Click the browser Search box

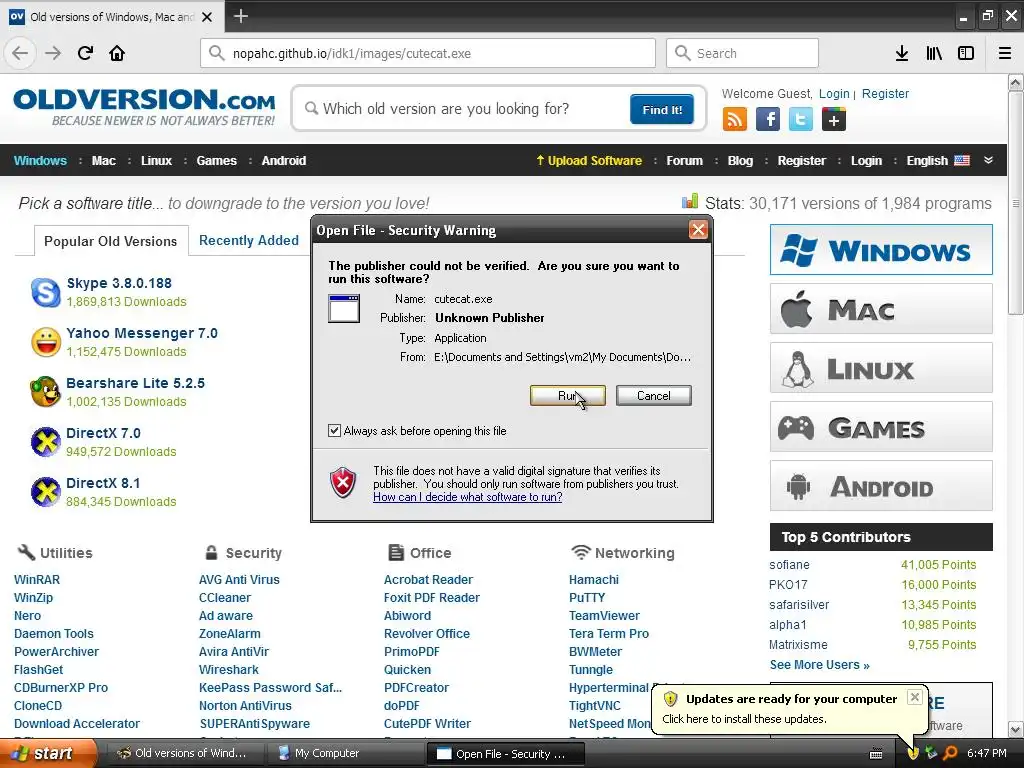[742, 53]
